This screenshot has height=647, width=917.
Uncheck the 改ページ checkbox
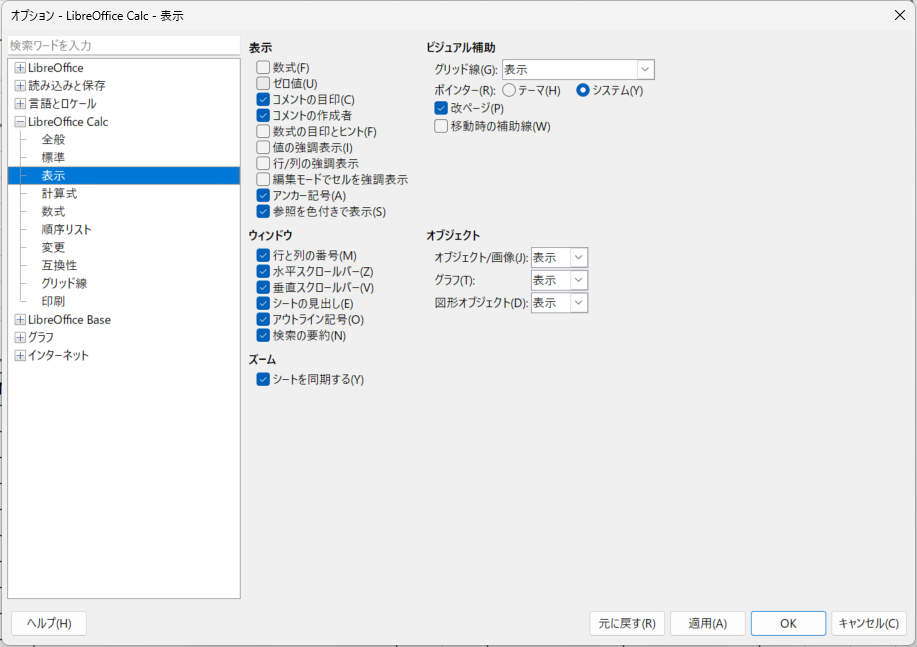pos(441,108)
